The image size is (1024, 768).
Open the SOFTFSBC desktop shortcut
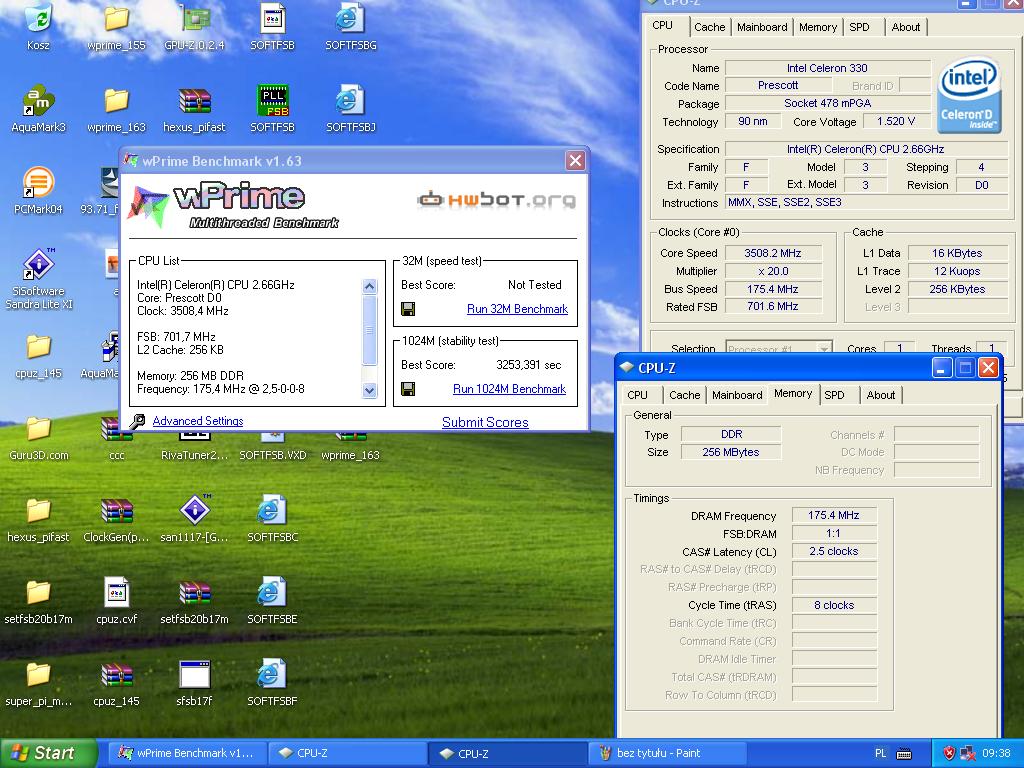pyautogui.click(x=273, y=511)
